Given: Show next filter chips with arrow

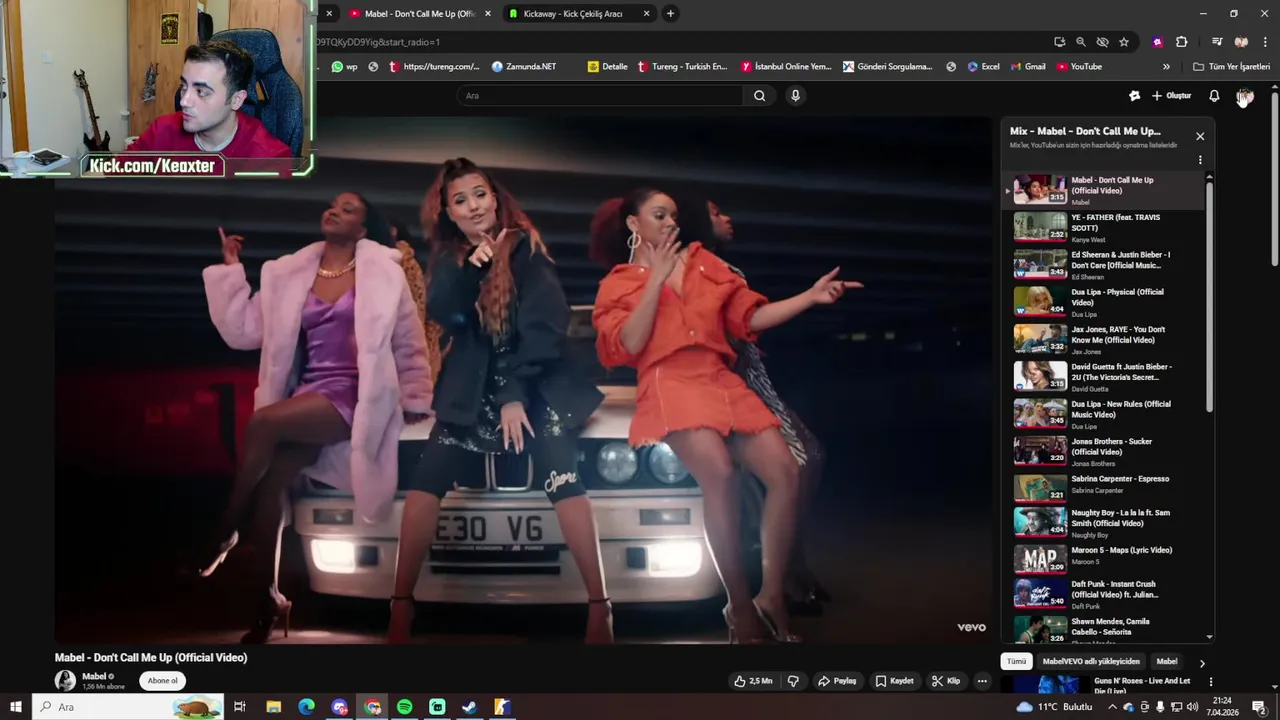Looking at the screenshot, I should (x=1202, y=663).
